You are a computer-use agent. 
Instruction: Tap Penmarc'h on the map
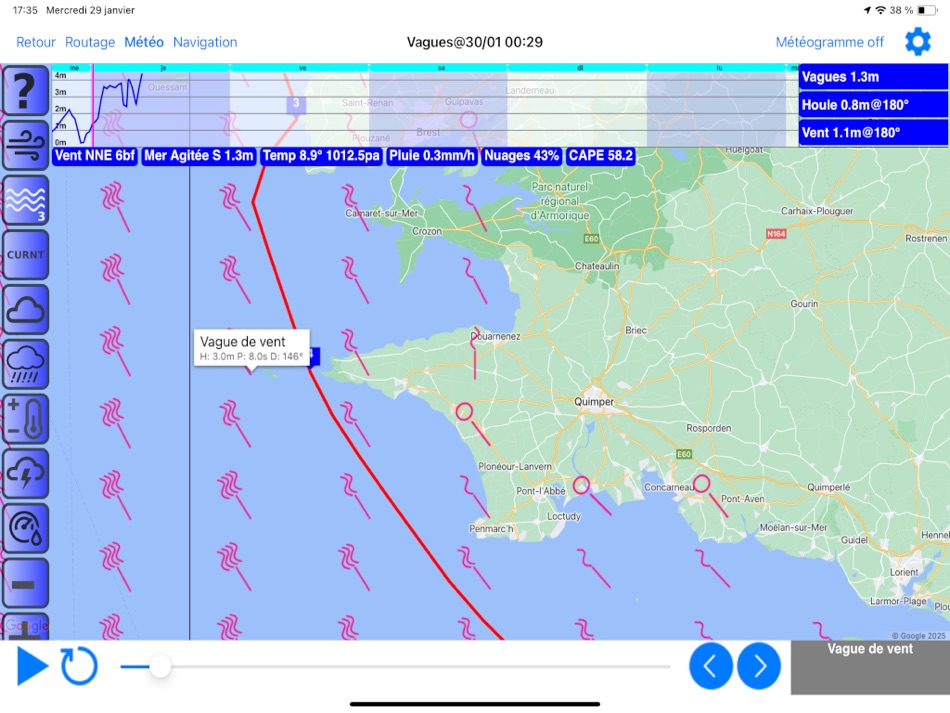(x=491, y=528)
